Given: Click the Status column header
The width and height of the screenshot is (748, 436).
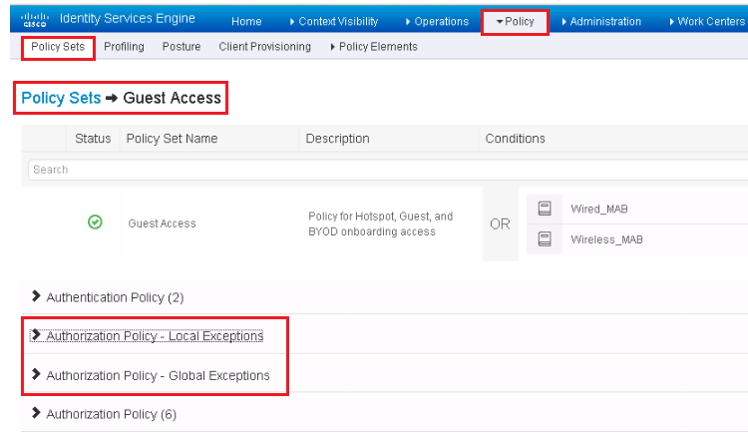Looking at the screenshot, I should pyautogui.click(x=93, y=138).
